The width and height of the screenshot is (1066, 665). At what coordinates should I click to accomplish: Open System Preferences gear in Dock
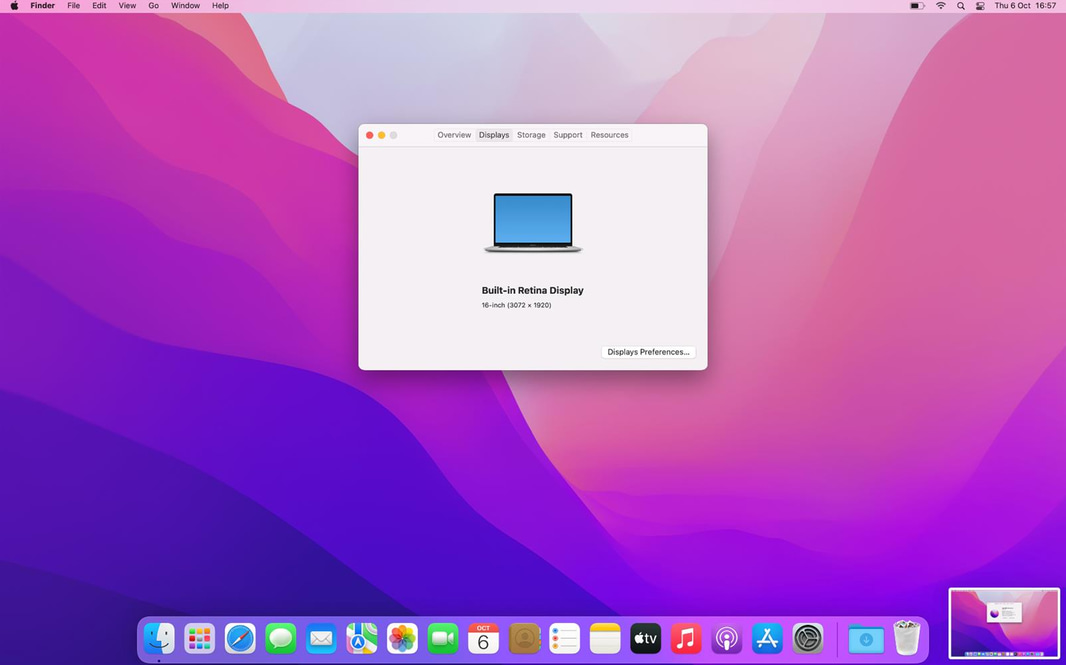pyautogui.click(x=808, y=638)
